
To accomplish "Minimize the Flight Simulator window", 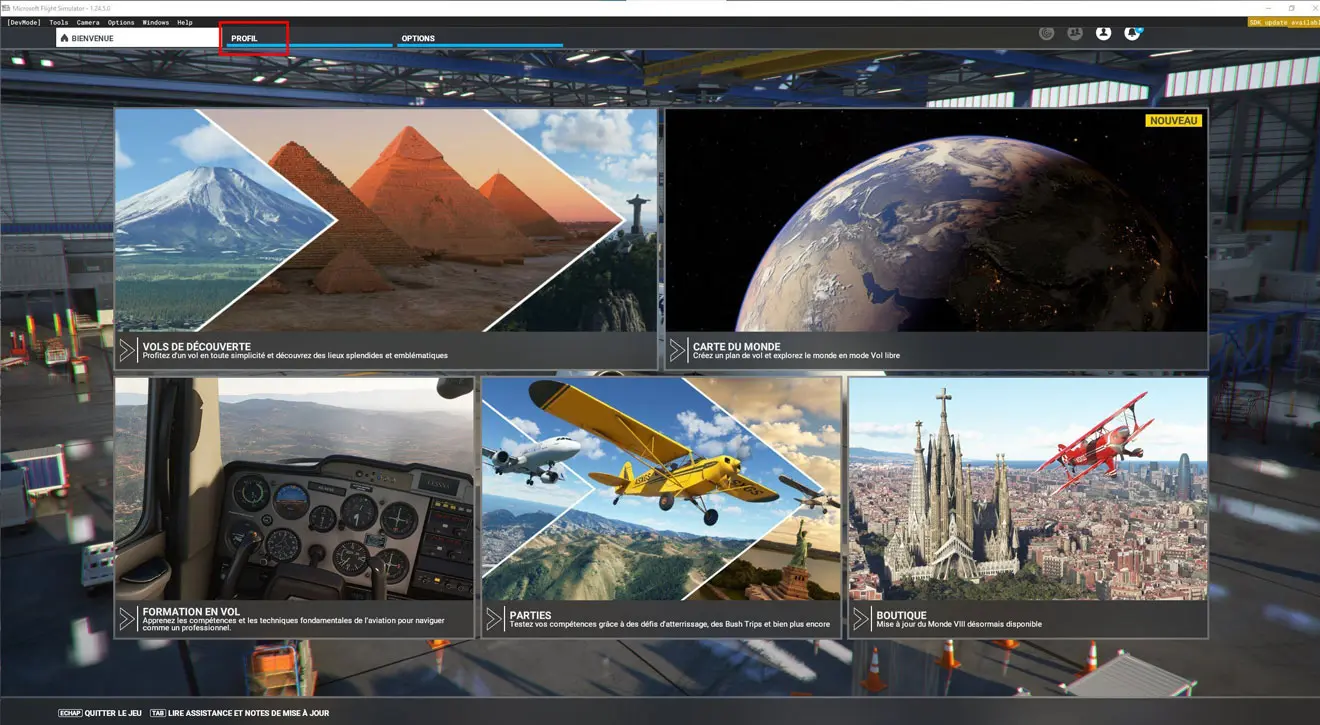I will click(1266, 8).
